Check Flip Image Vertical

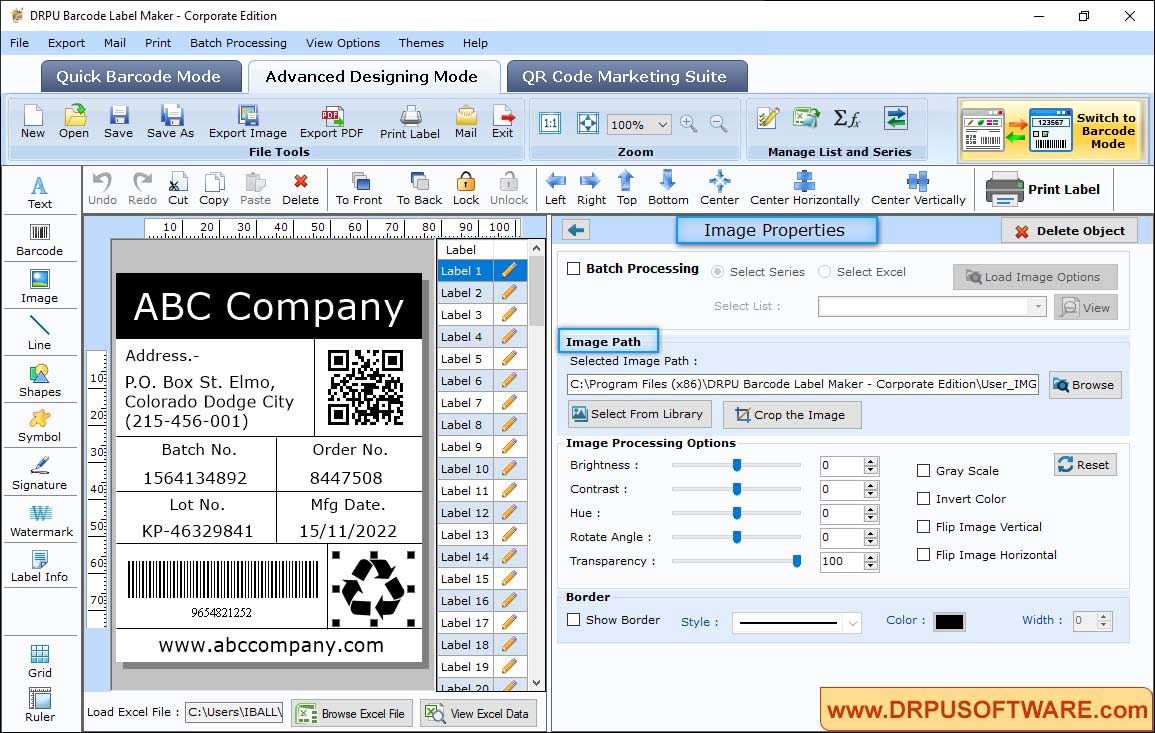(923, 527)
